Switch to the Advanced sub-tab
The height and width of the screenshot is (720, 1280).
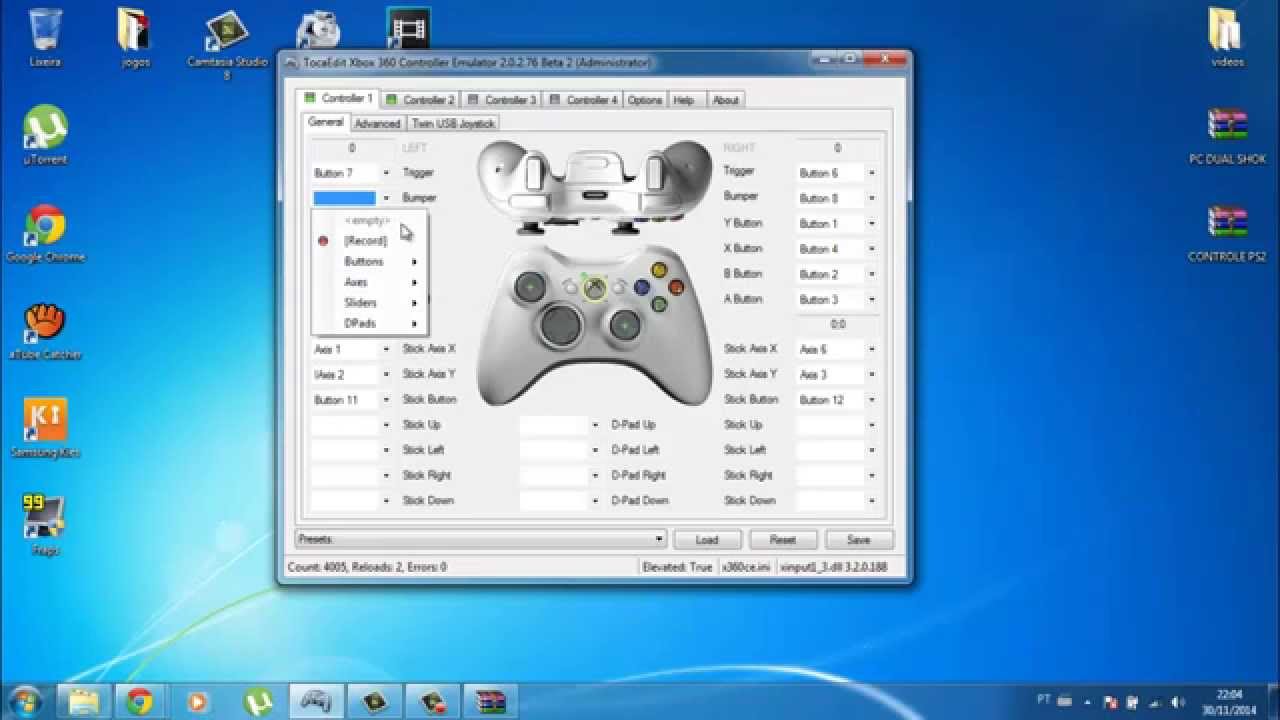click(x=377, y=123)
